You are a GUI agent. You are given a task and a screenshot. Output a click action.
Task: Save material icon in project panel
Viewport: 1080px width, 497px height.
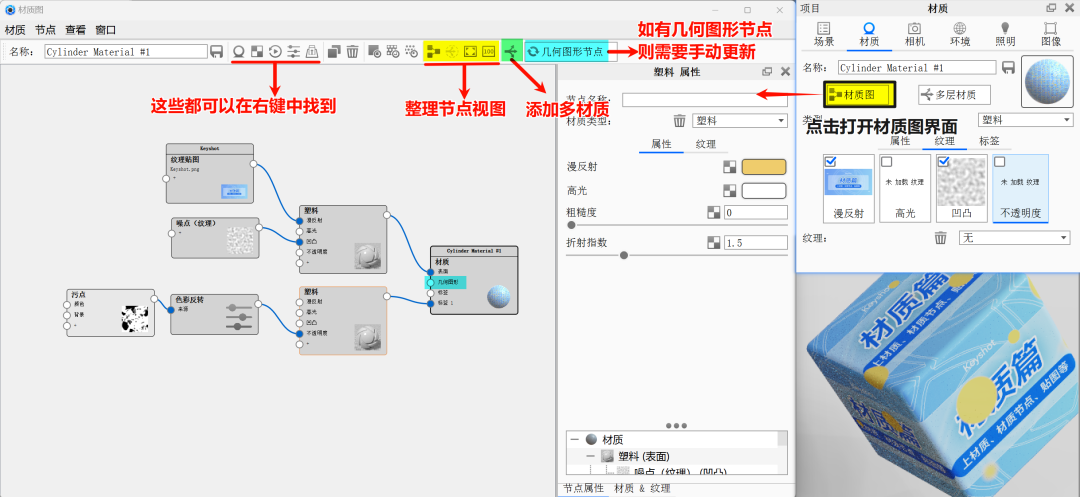pyautogui.click(x=1009, y=67)
